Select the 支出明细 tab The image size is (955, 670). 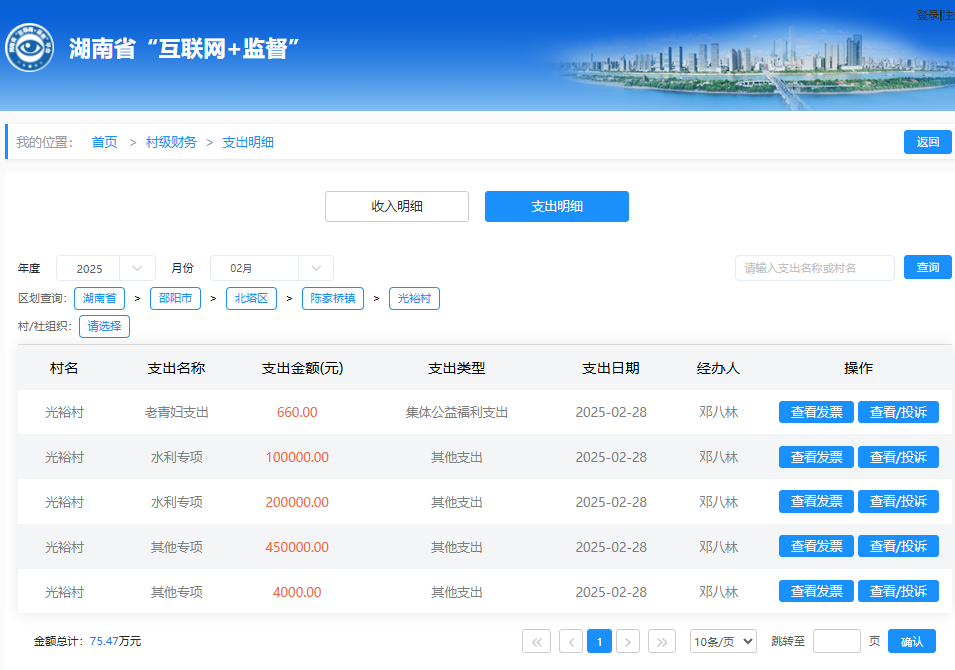tap(557, 206)
